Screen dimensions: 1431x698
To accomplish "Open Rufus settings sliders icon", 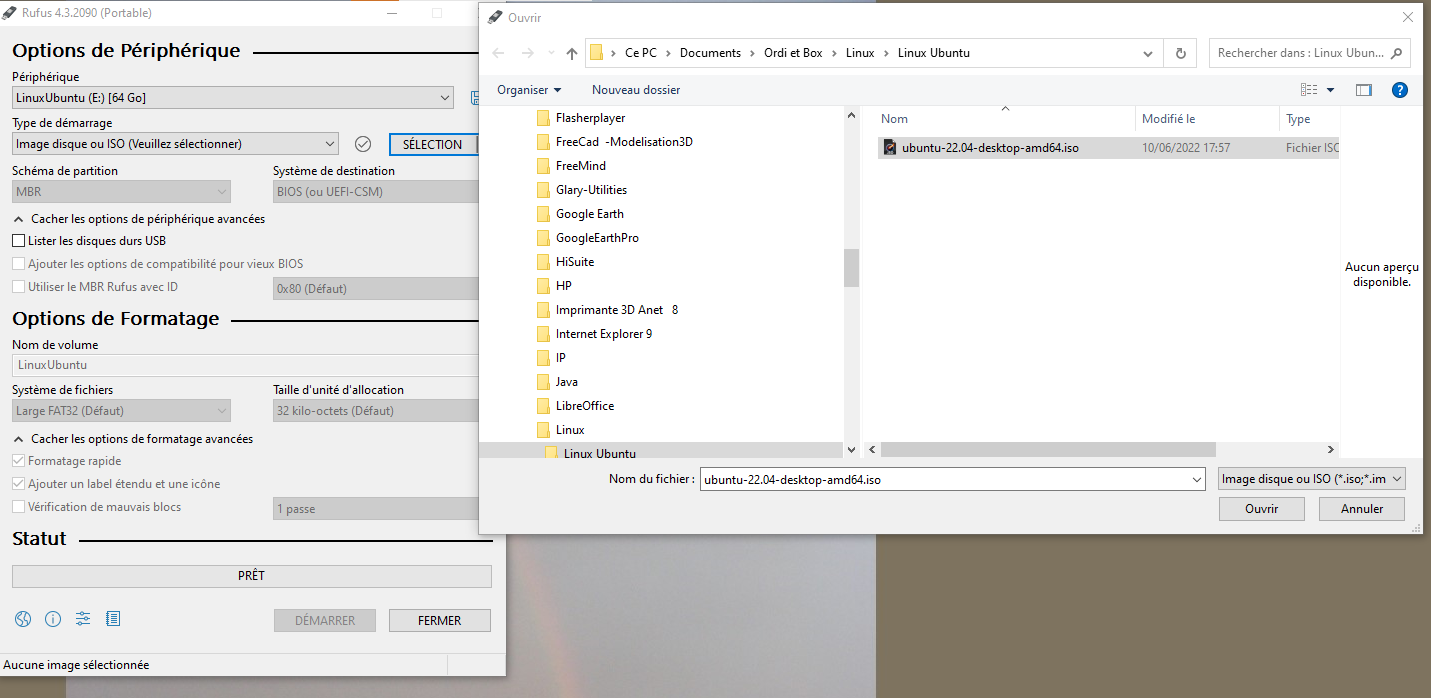I will click(83, 619).
